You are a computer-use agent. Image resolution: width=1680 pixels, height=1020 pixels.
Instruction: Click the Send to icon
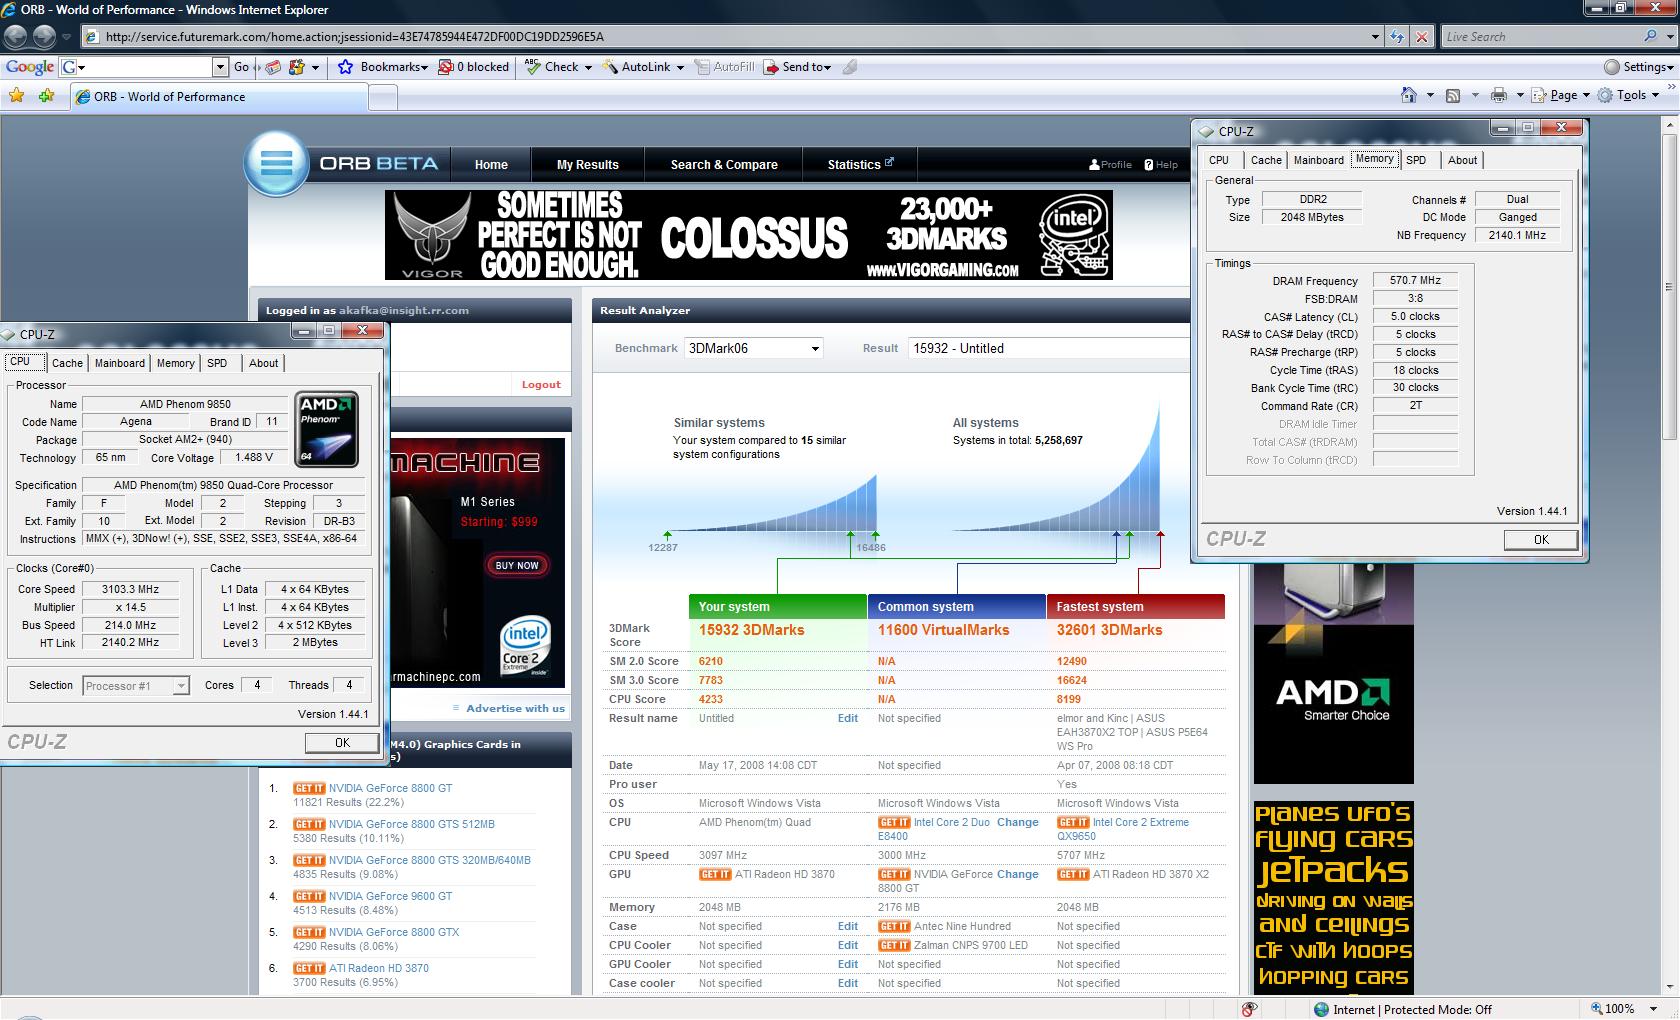click(771, 67)
